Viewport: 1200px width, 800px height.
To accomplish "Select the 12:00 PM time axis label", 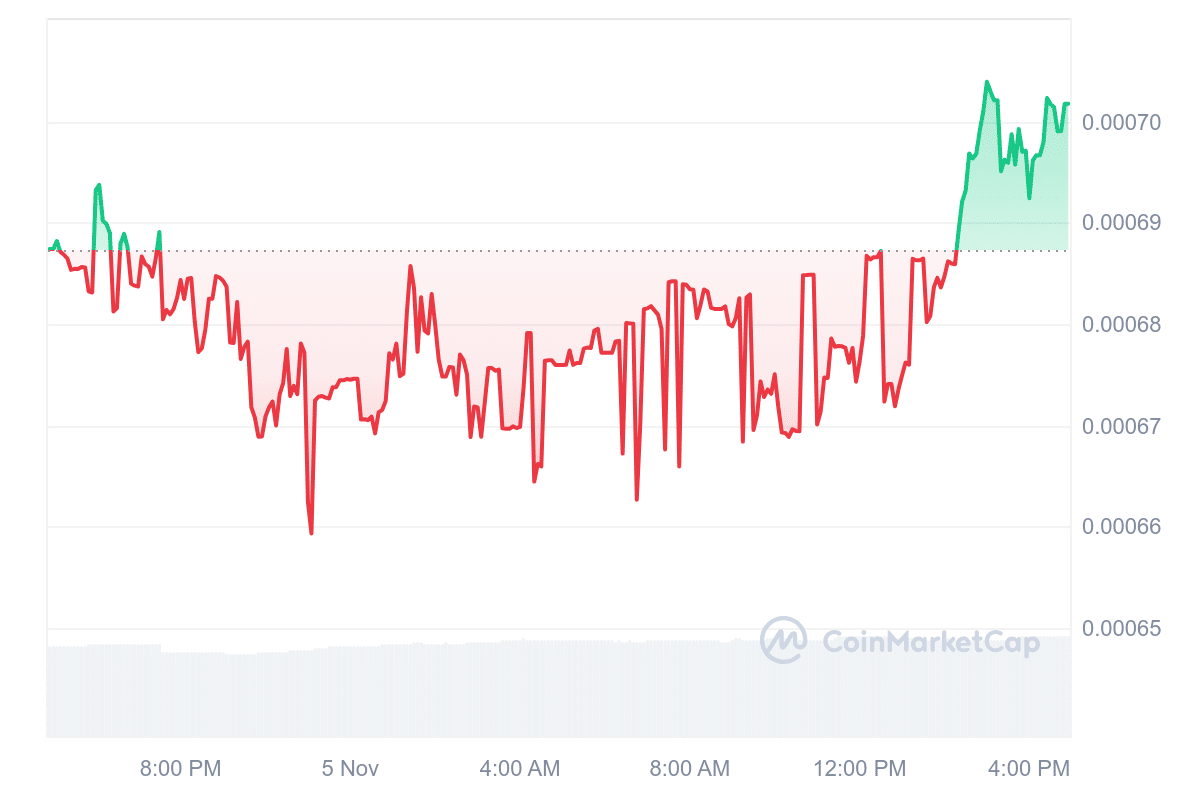I will 860,769.
